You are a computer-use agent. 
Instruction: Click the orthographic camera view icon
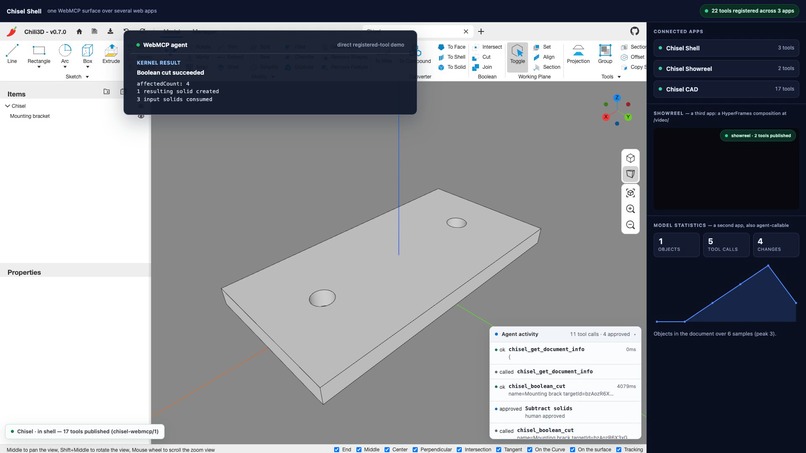tap(630, 174)
